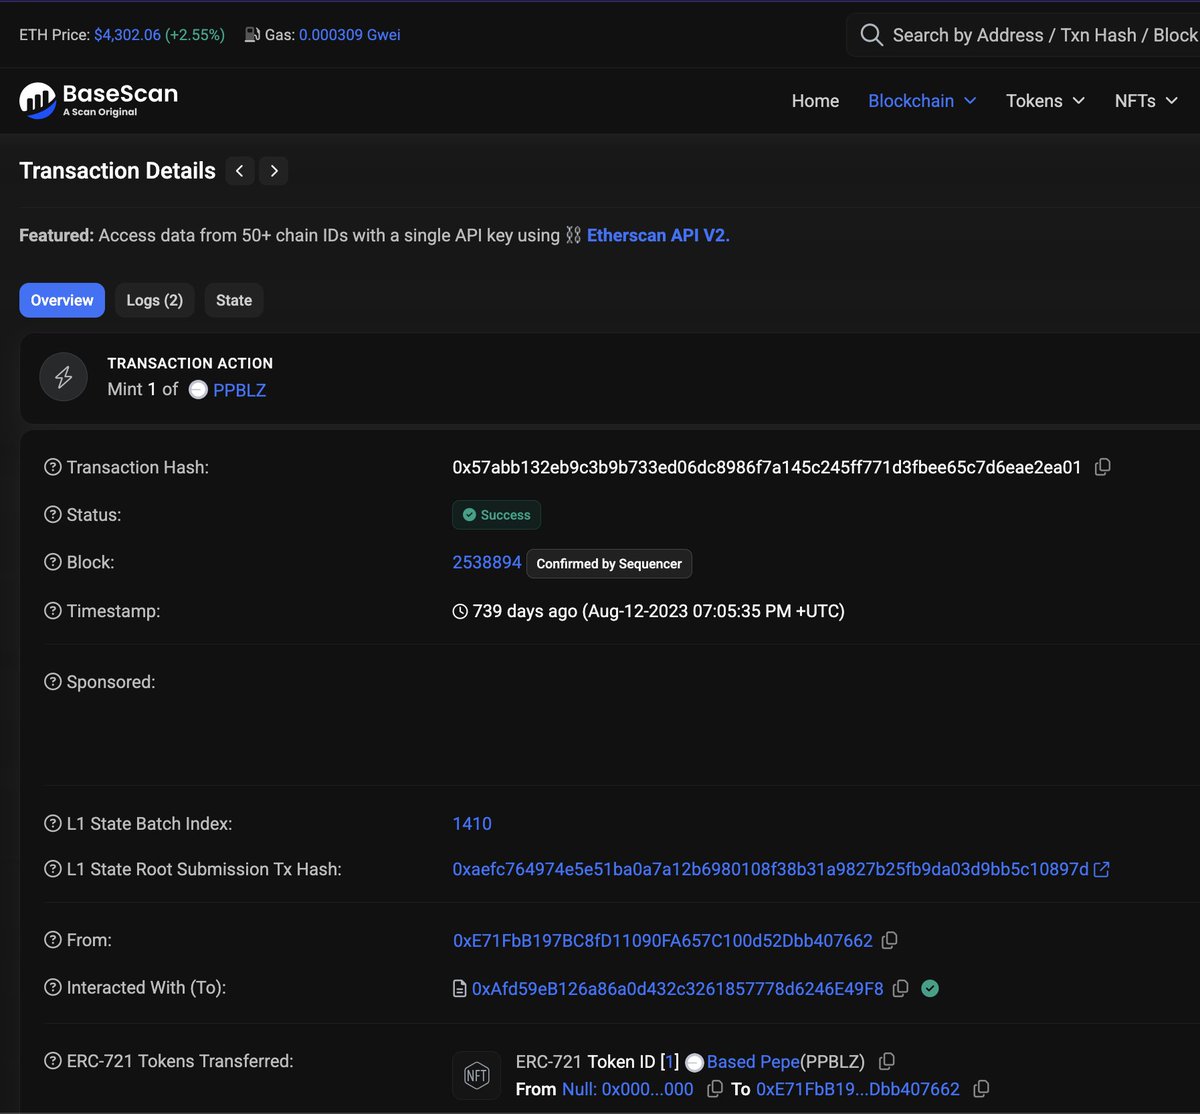Switch to the State tab

[x=234, y=300]
